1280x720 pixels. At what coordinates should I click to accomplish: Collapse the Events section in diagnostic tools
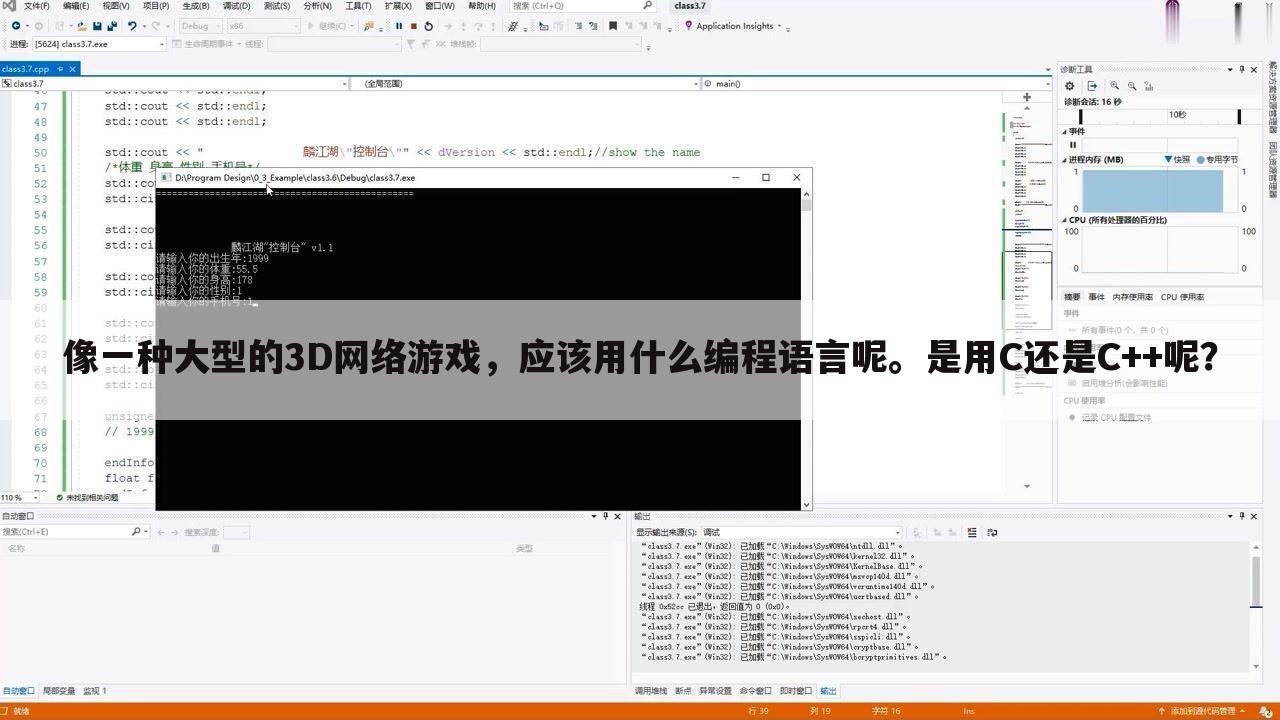pyautogui.click(x=1065, y=131)
